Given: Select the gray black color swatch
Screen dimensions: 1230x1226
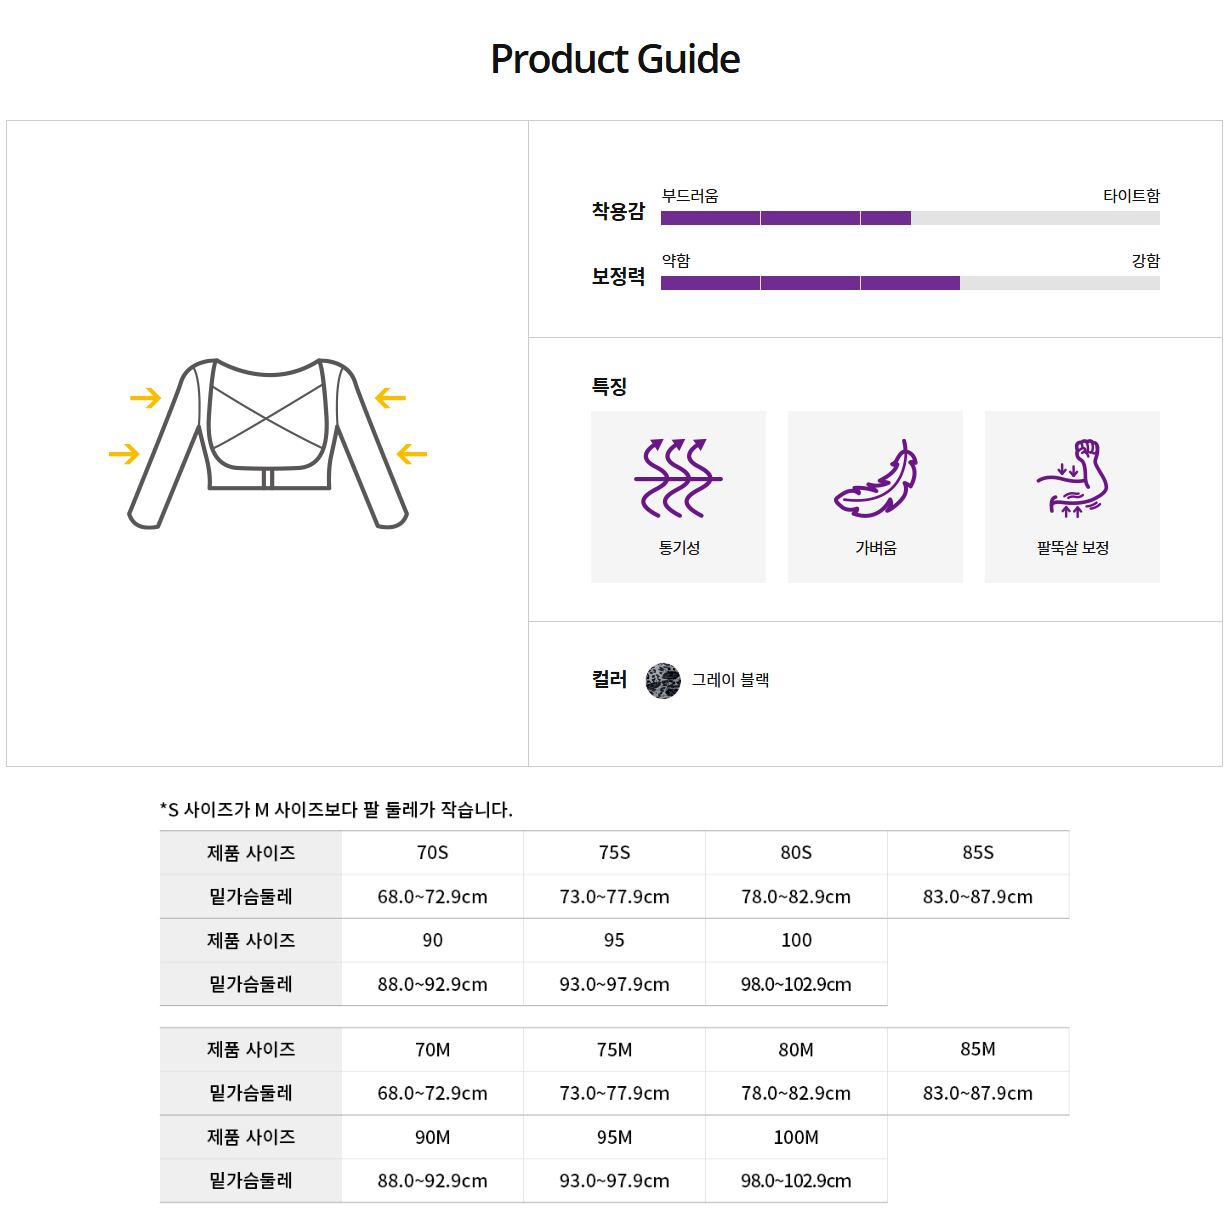Looking at the screenshot, I should click(x=663, y=680).
